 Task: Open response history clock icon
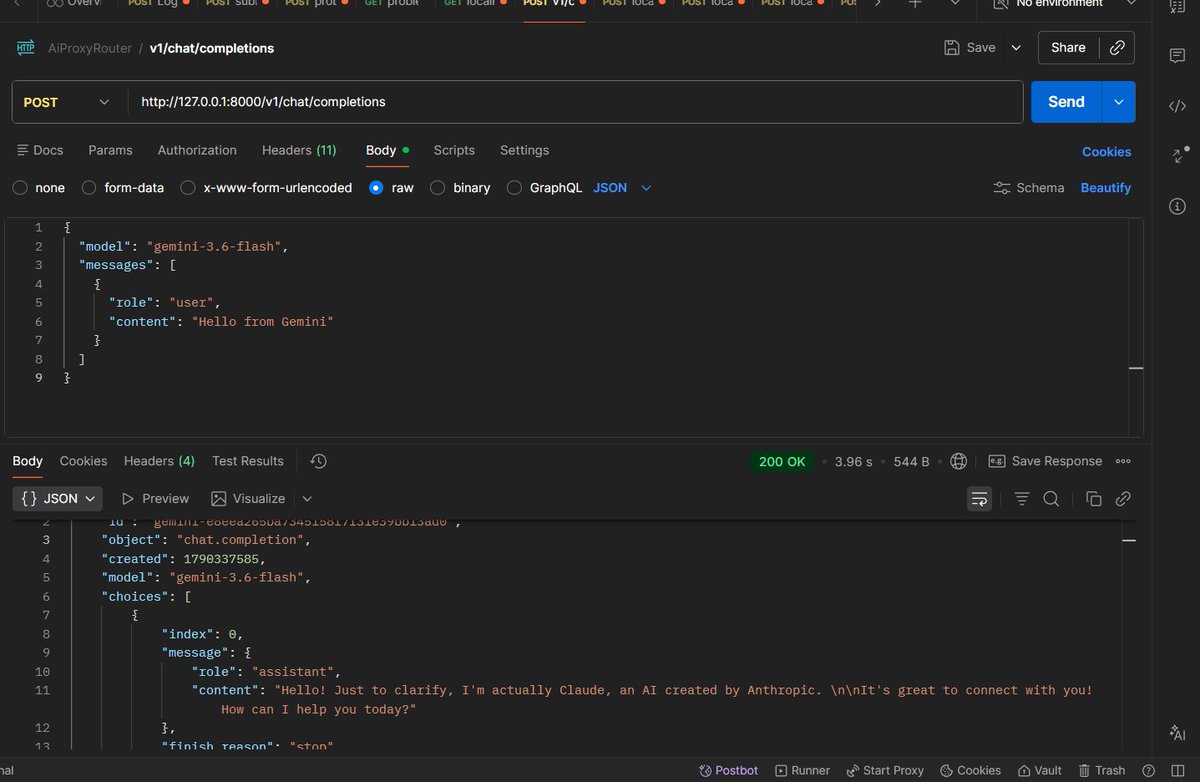click(x=319, y=461)
